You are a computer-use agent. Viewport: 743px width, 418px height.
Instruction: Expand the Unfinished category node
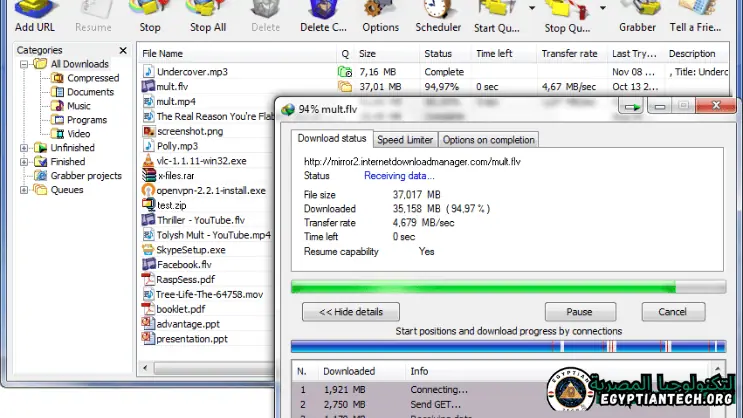24,148
